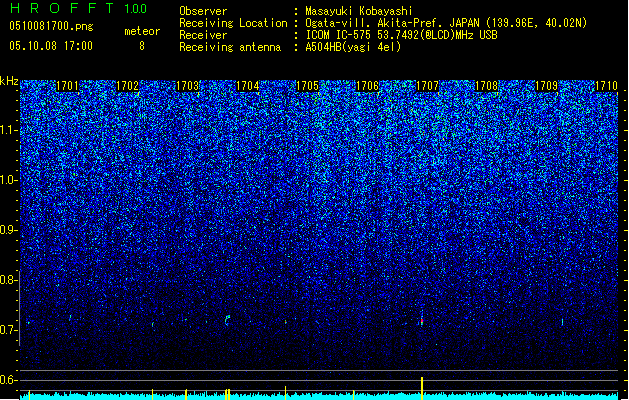This screenshot has height=400, width=629.
Task: Select receiver value ICOM IC-575 53.7492 MHz USB
Action: [x=401, y=35]
